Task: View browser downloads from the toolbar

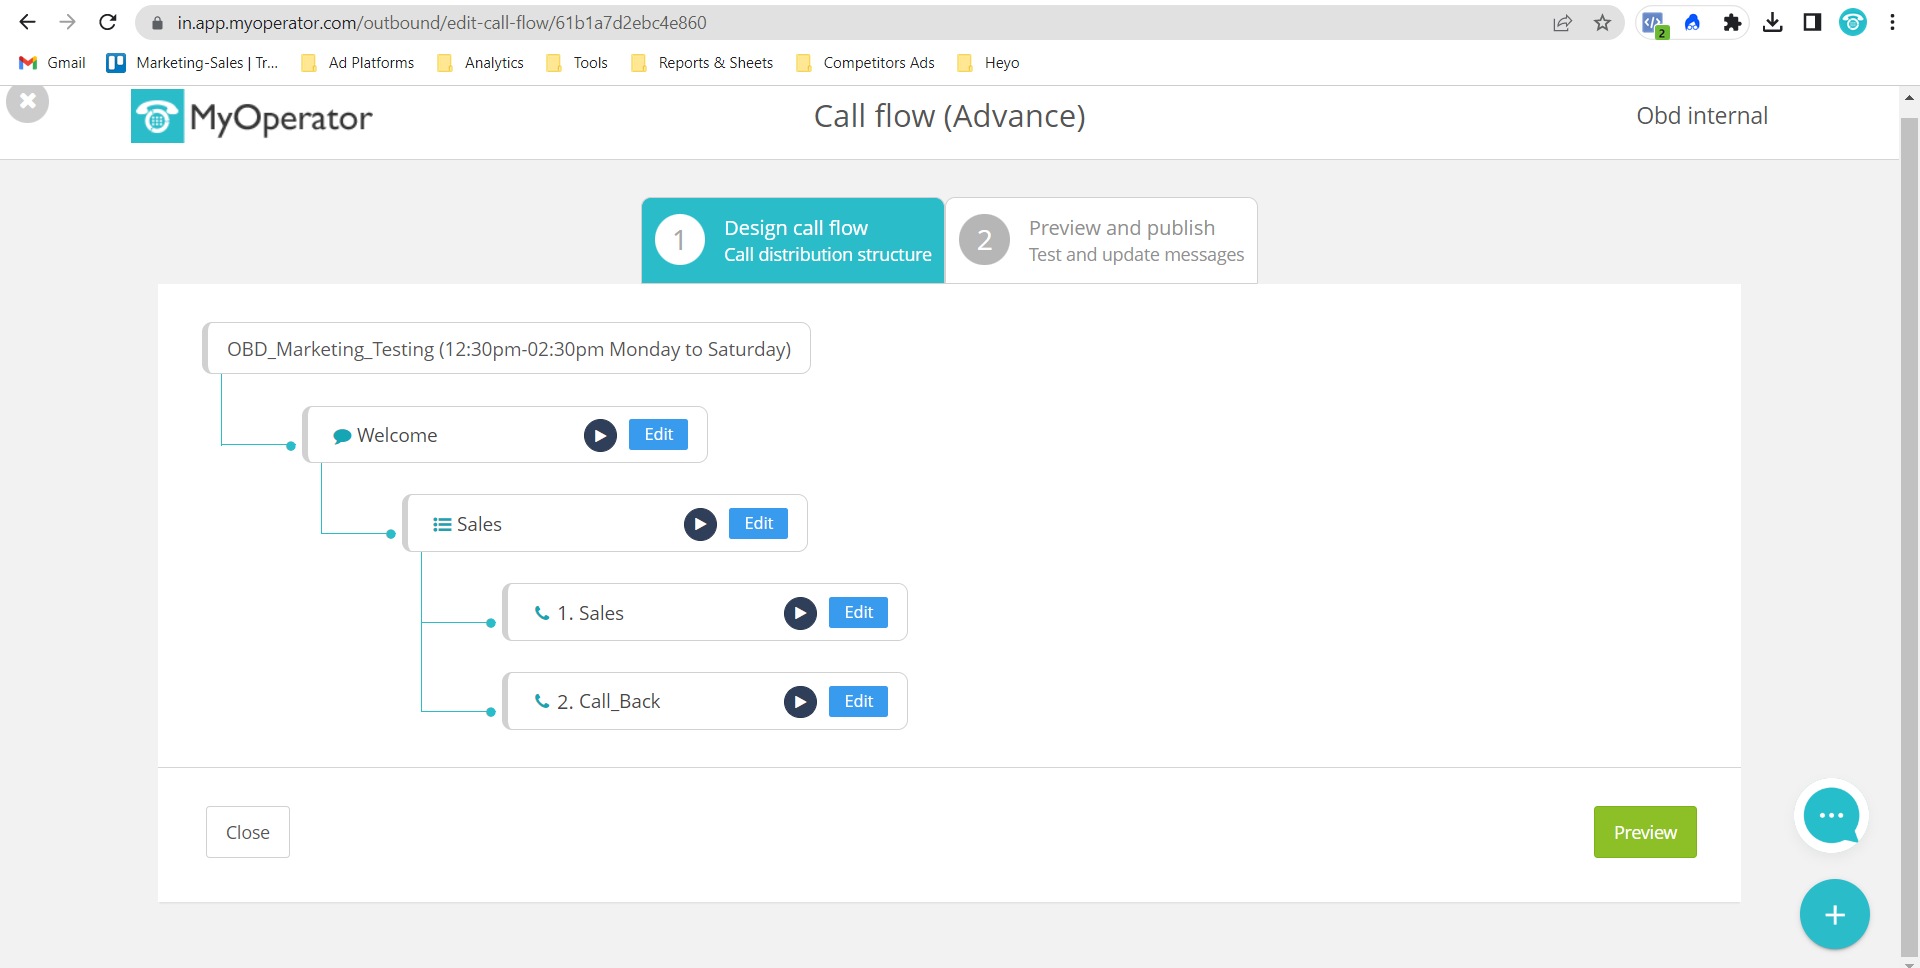Action: tap(1772, 22)
